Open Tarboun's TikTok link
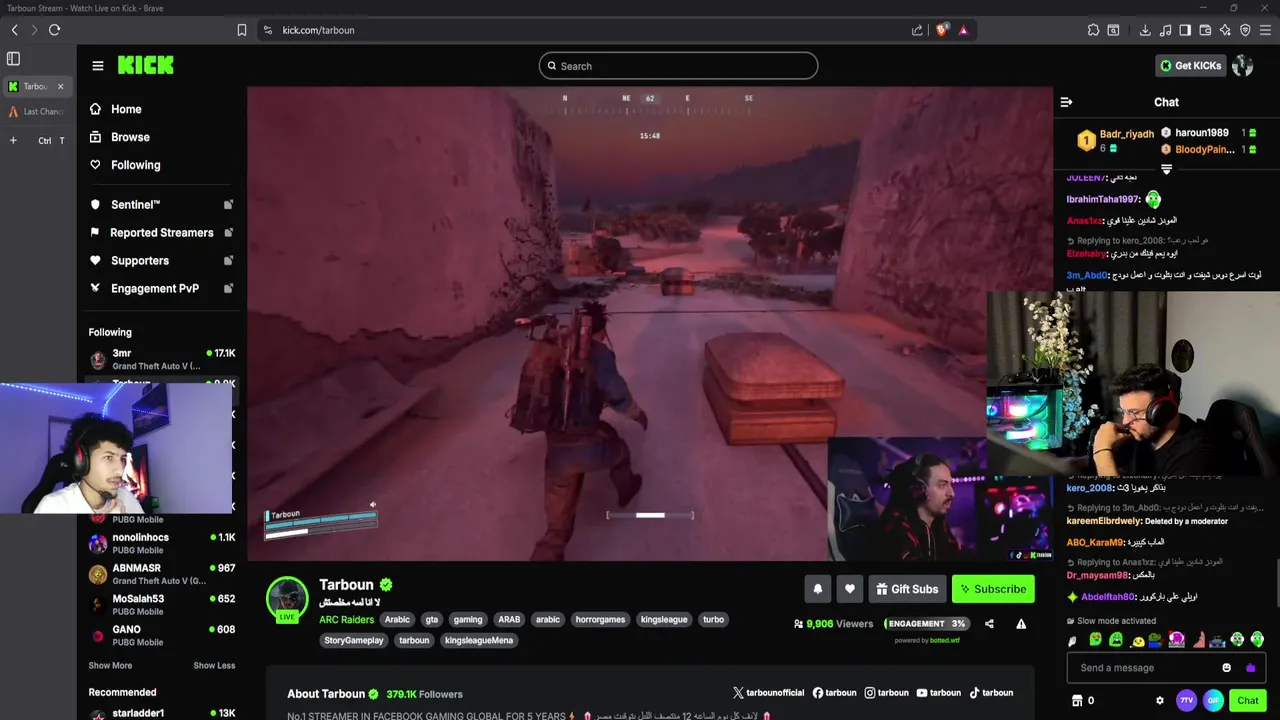 [x=991, y=693]
